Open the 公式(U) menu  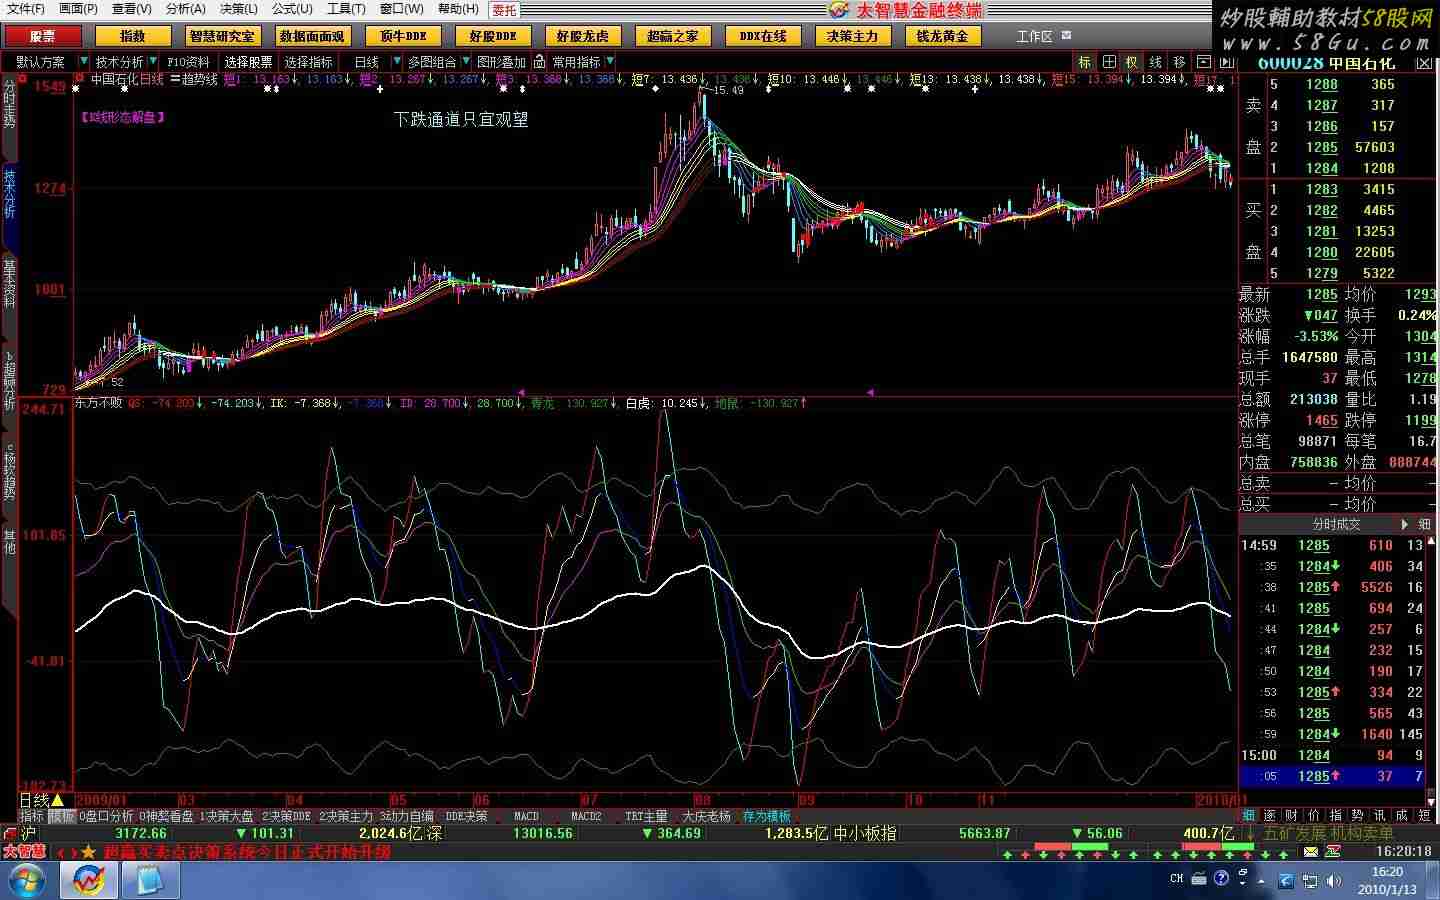pos(292,9)
